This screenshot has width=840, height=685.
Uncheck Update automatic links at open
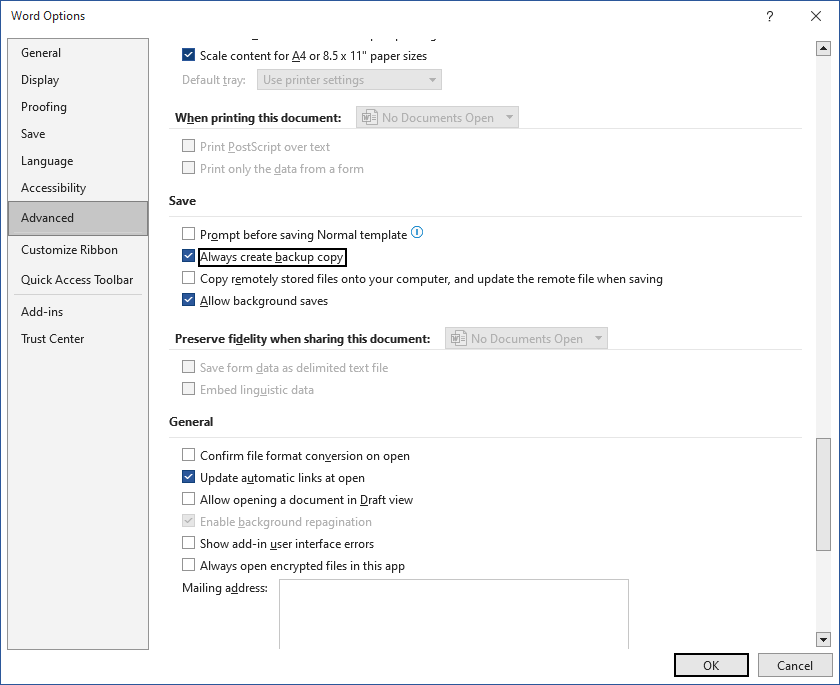189,477
